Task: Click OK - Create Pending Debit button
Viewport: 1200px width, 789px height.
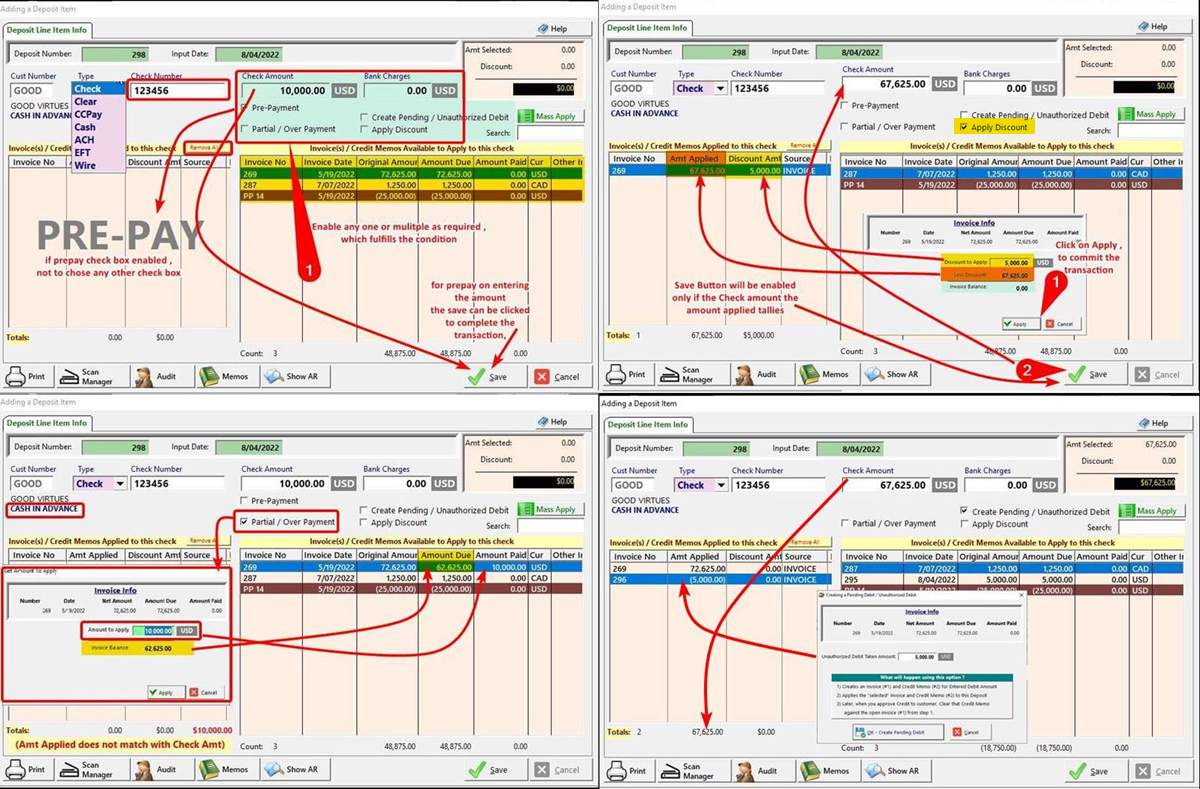Action: coord(896,732)
